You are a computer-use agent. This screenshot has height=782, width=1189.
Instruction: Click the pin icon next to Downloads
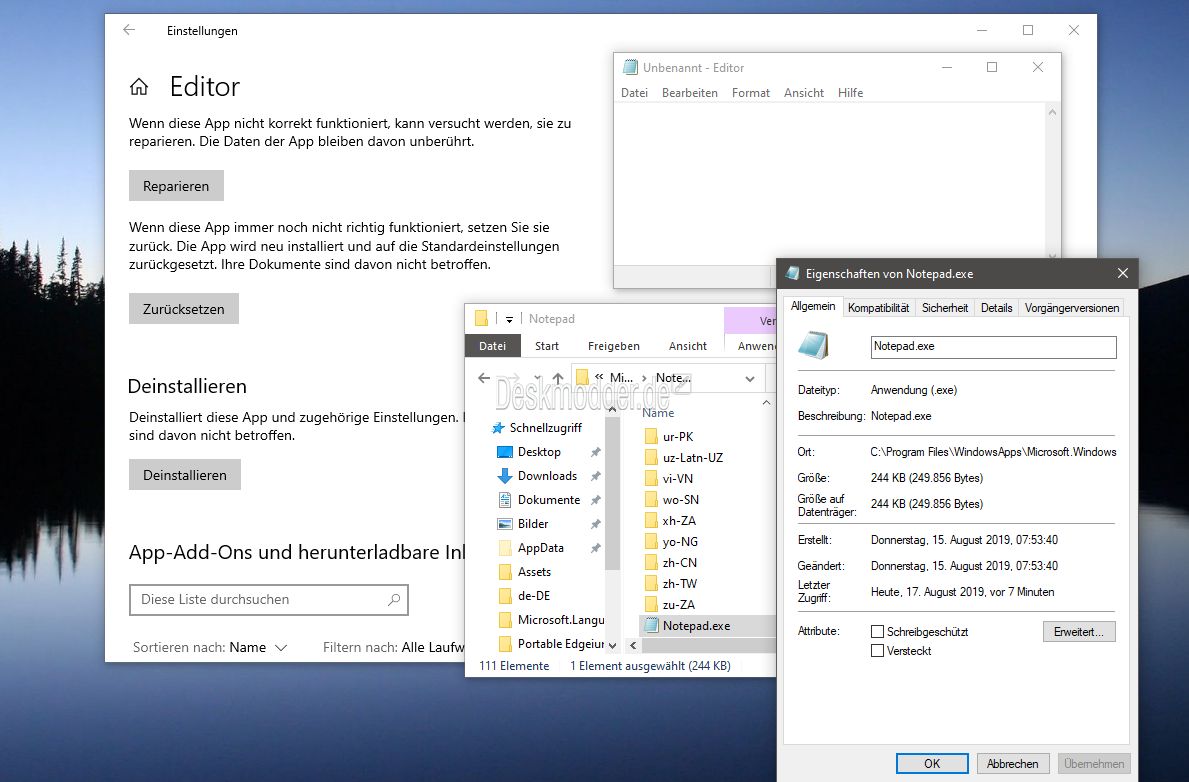596,476
